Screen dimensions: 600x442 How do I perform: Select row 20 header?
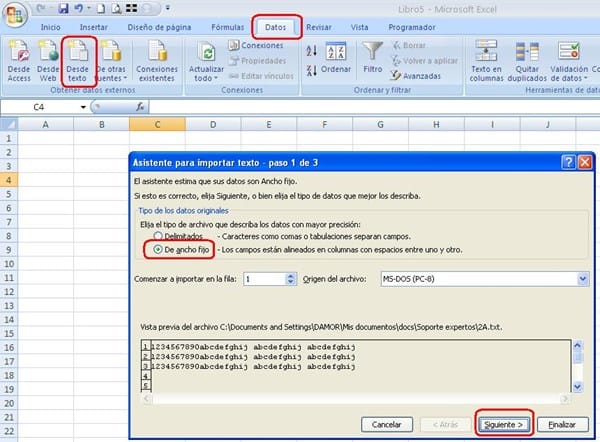9,403
